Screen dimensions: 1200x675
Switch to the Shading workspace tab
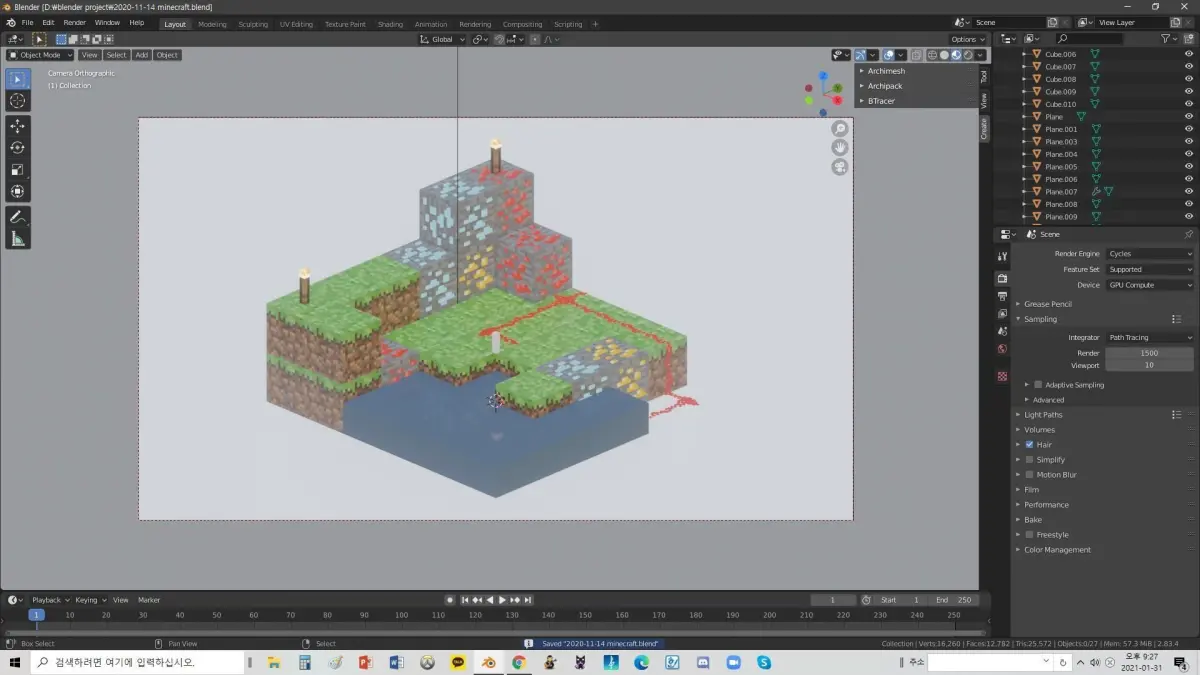click(390, 24)
